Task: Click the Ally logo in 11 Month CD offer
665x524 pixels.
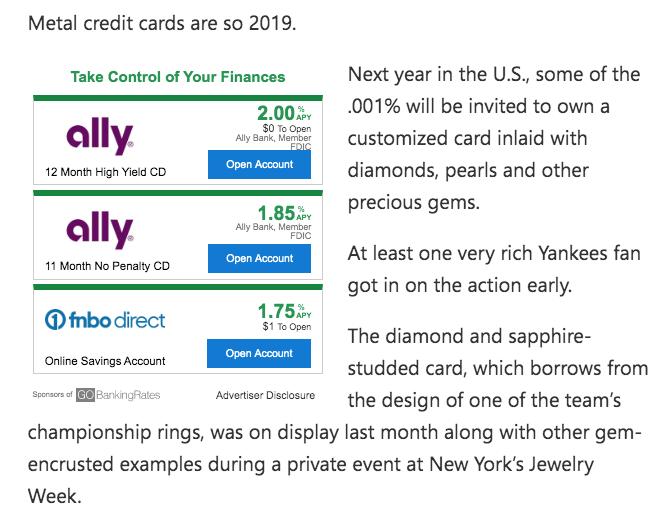Action: click(100, 230)
